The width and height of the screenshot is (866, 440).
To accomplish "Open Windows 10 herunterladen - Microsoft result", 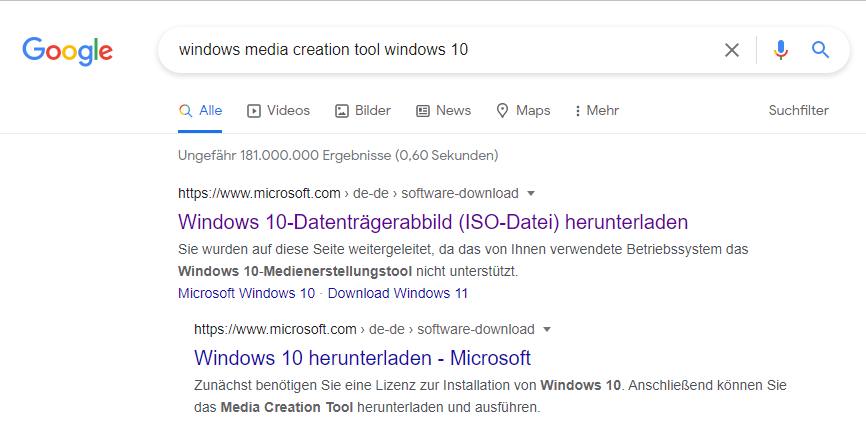I will 362,357.
